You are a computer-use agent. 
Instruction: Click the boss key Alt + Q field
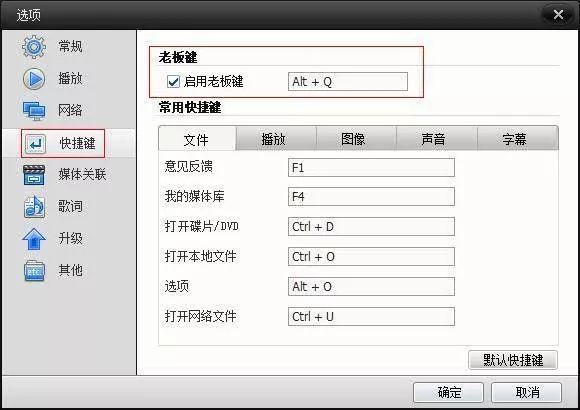click(348, 81)
